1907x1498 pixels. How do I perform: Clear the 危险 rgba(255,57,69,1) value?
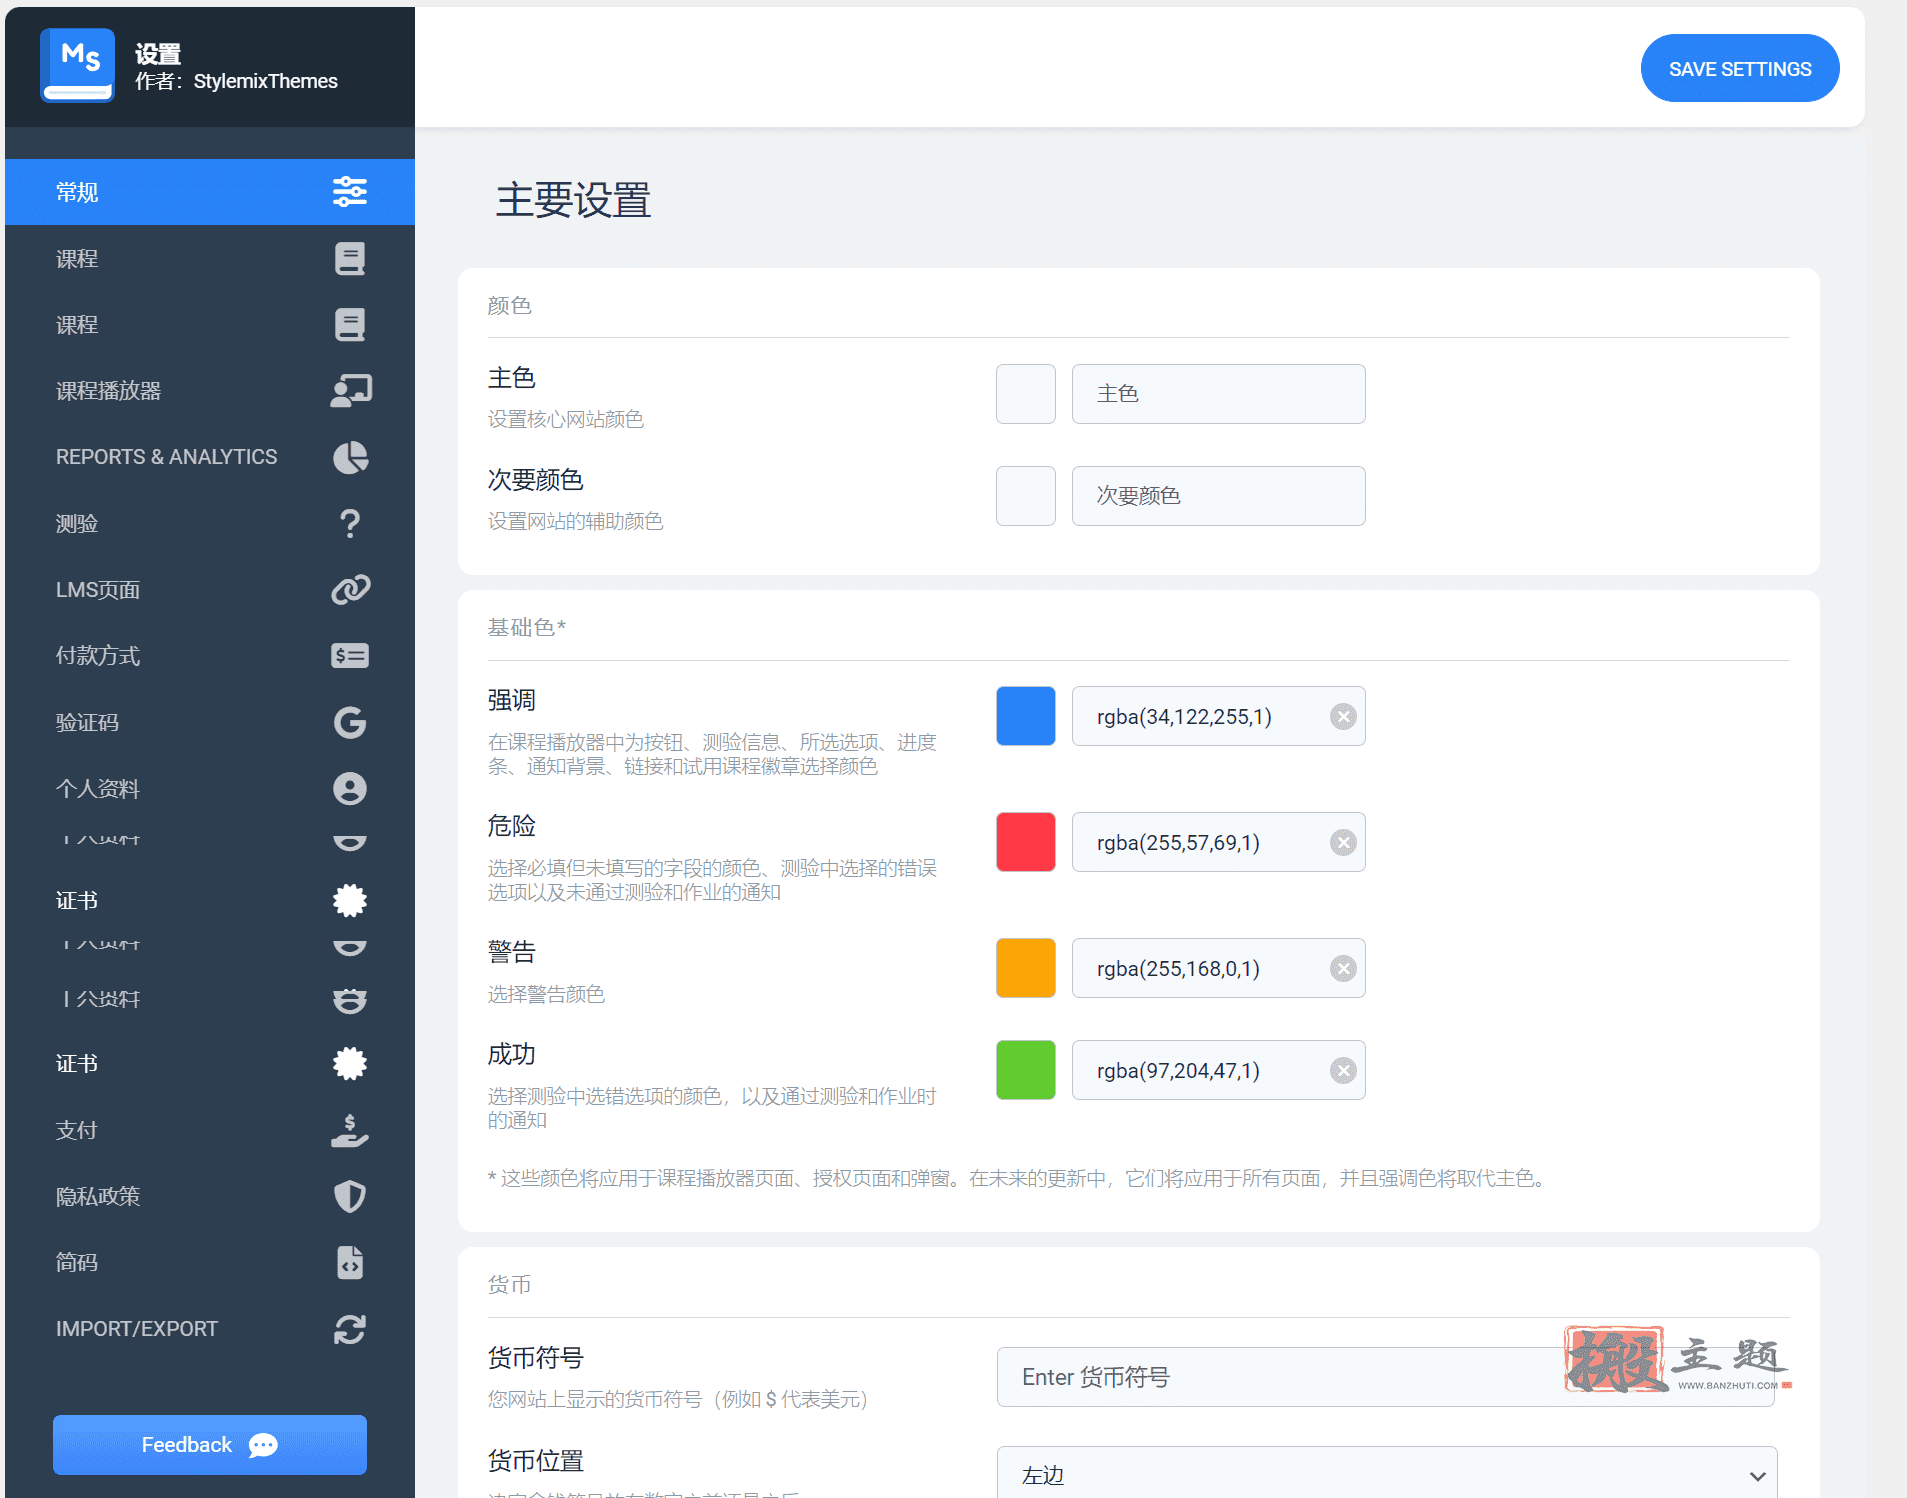(x=1343, y=842)
